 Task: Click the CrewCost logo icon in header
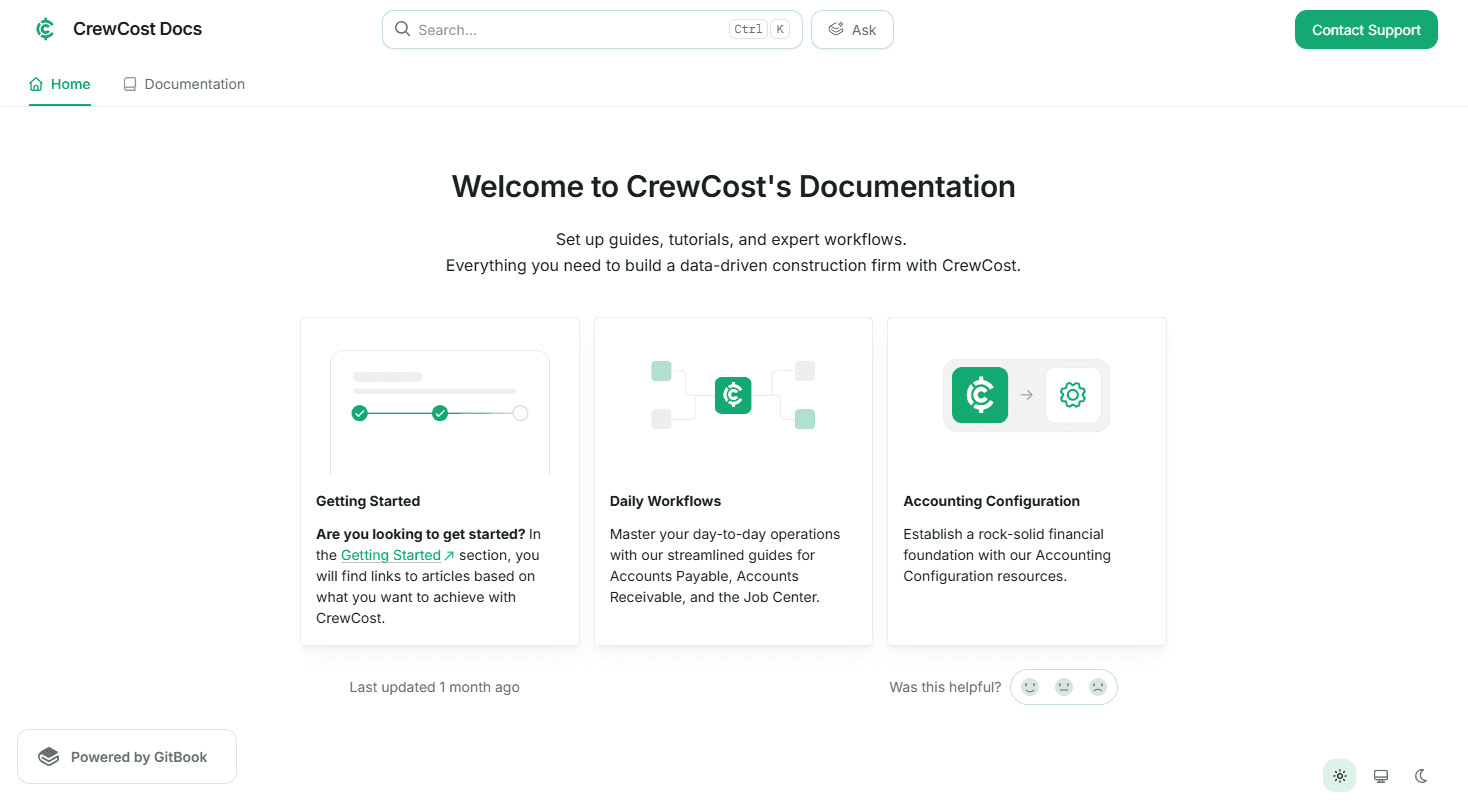coord(45,29)
